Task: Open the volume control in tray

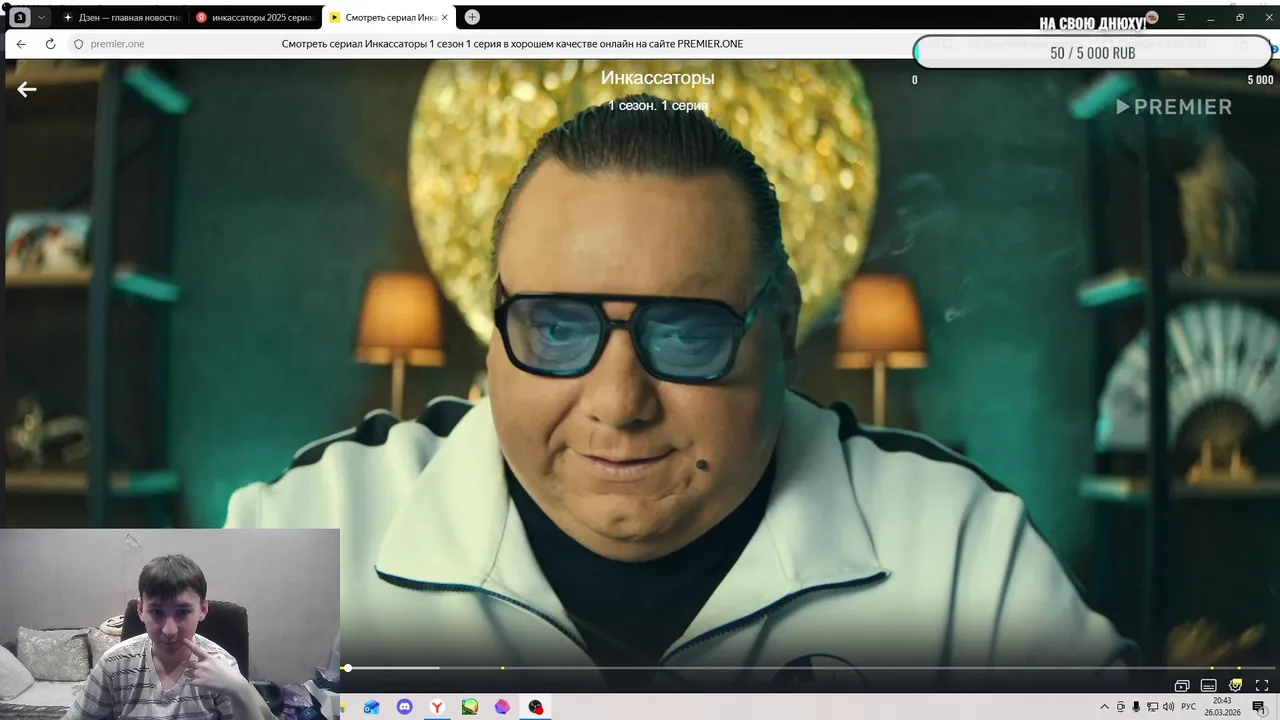Action: 1168,707
